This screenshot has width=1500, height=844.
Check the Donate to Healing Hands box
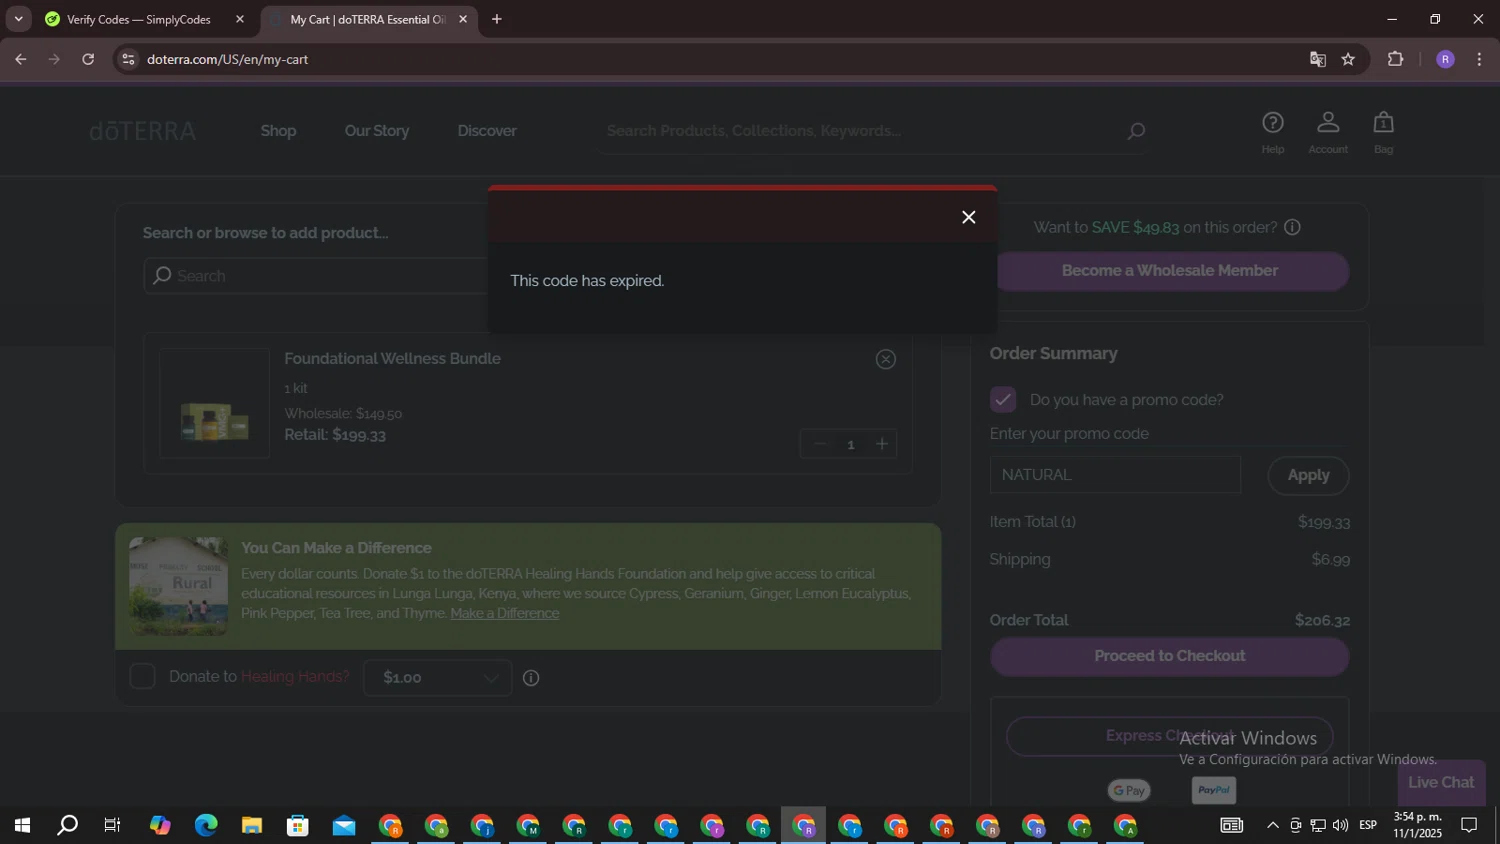143,677
